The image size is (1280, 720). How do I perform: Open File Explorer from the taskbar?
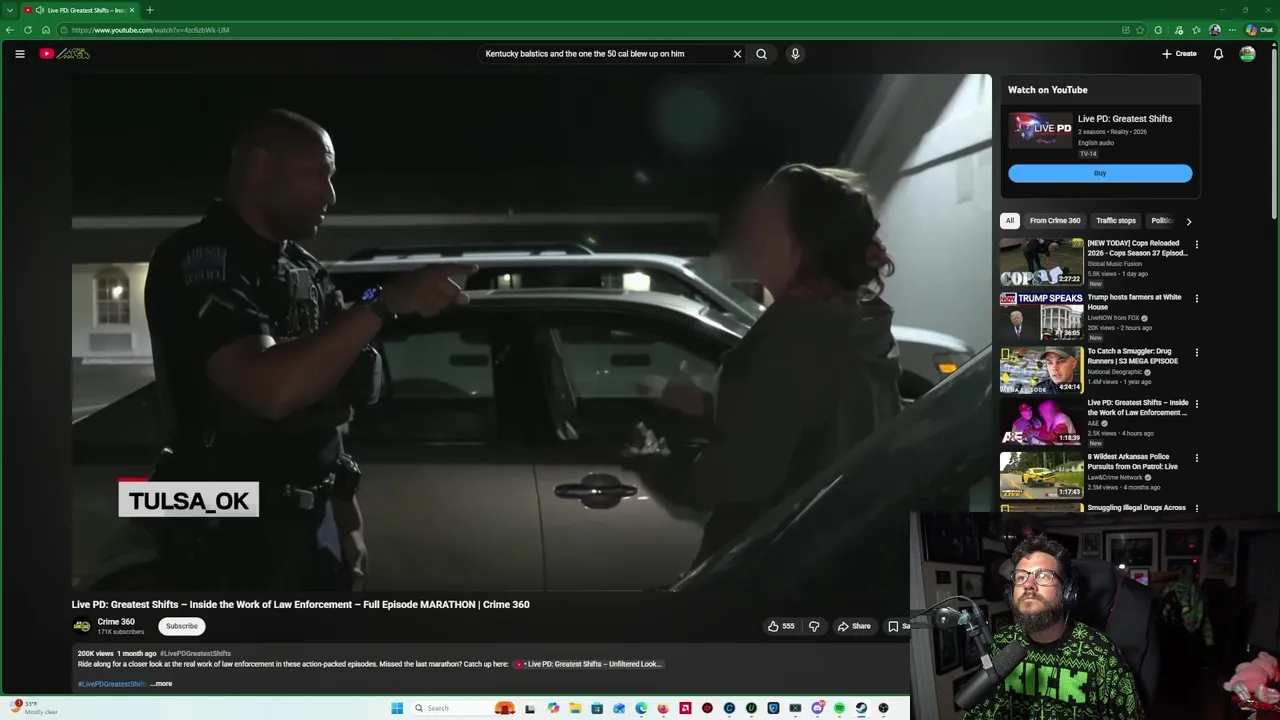[x=575, y=708]
